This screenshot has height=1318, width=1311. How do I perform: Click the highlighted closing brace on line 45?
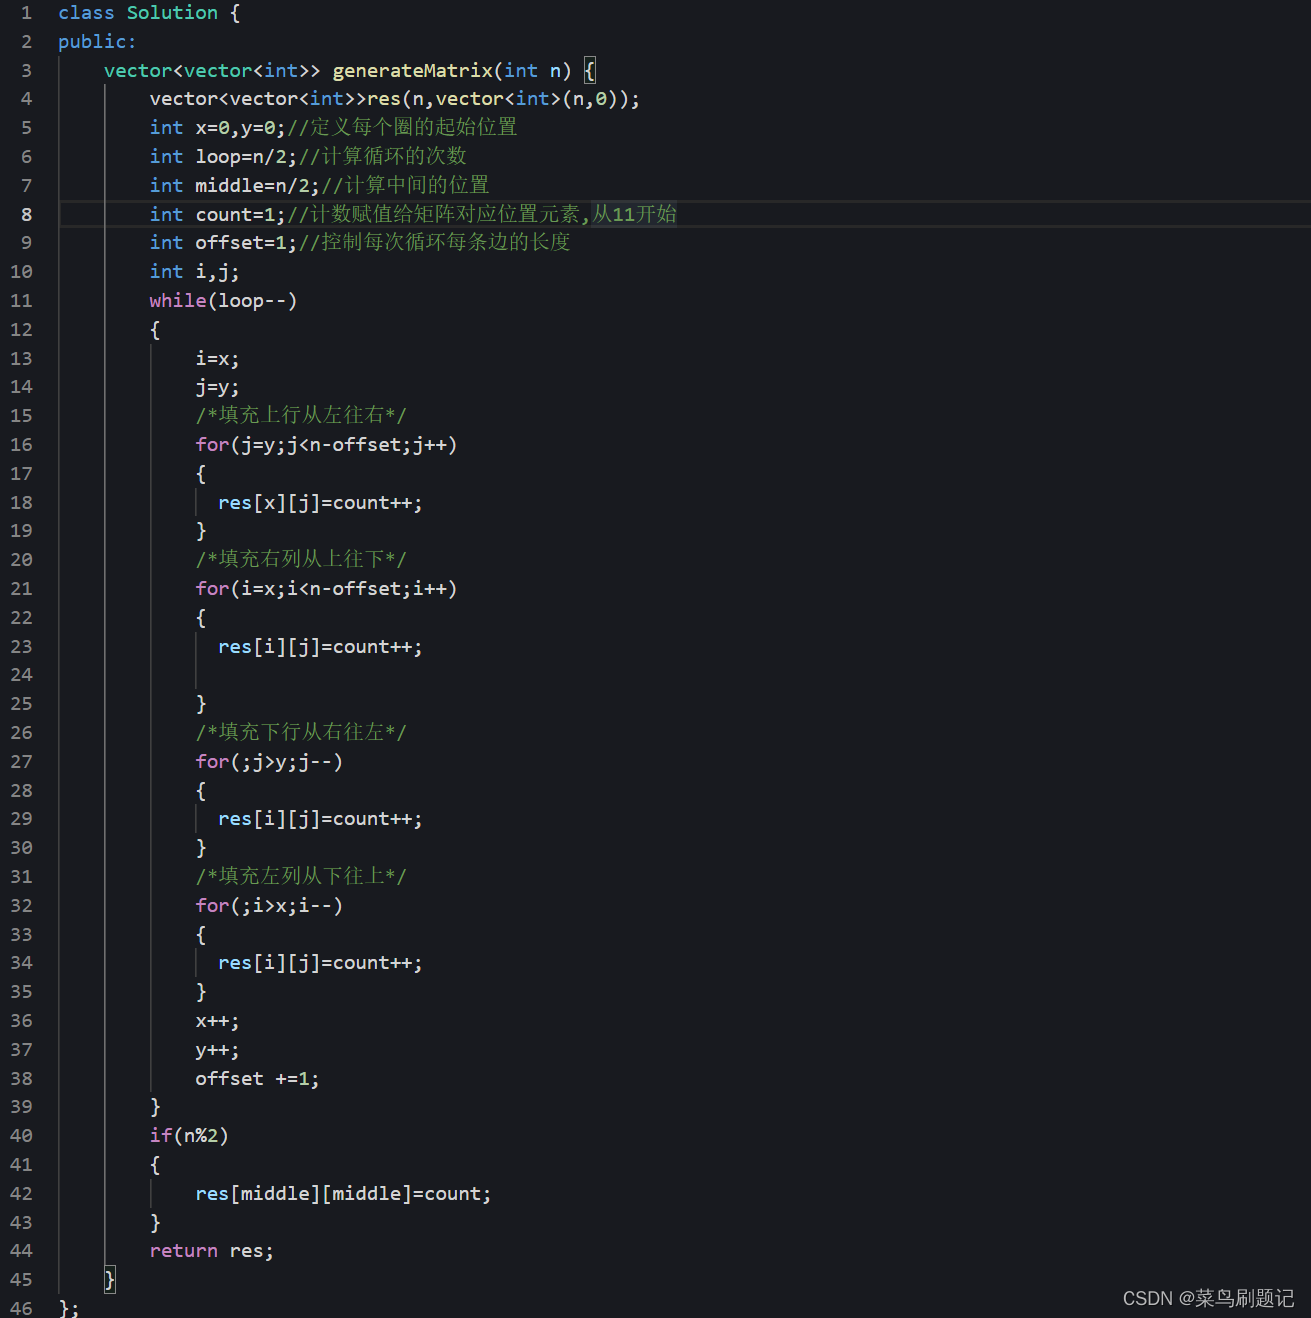click(x=110, y=1280)
